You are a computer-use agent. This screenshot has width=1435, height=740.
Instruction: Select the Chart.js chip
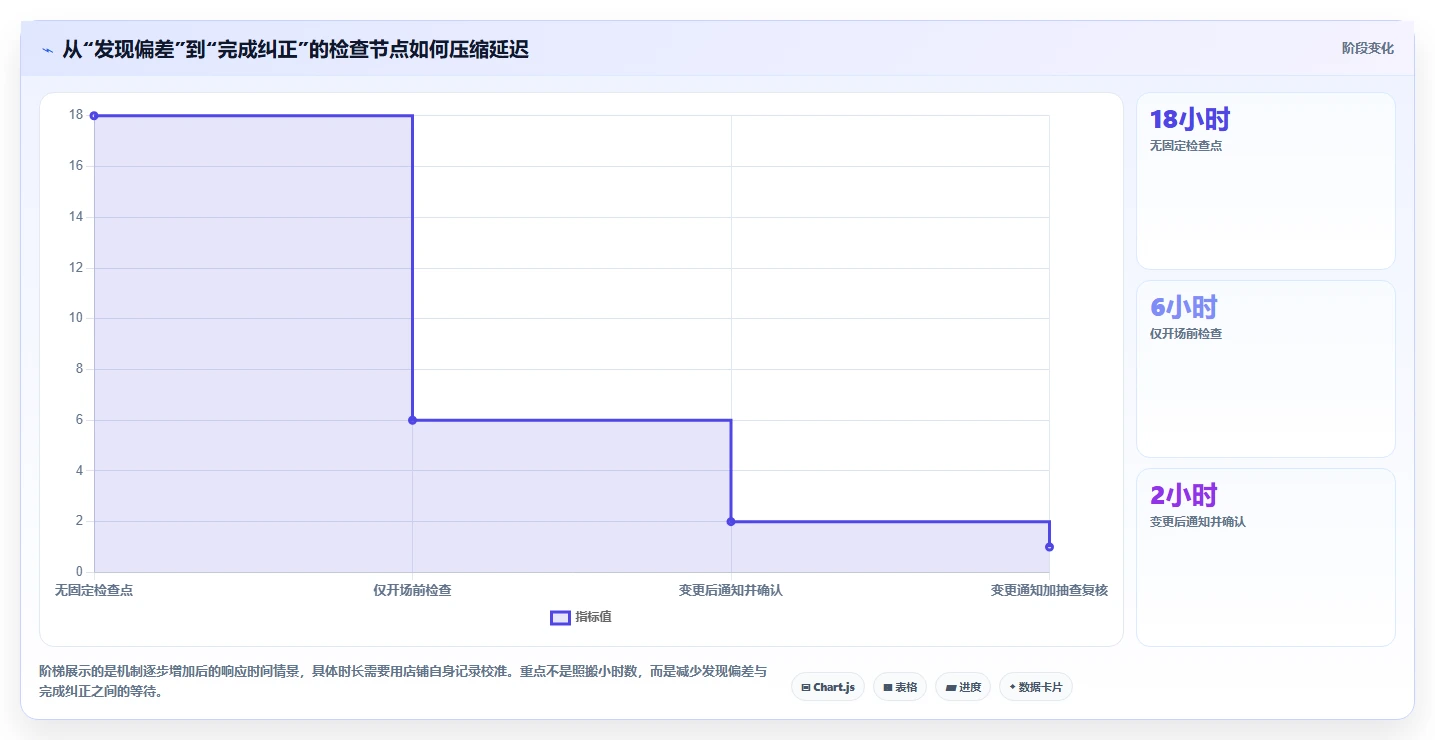[828, 687]
